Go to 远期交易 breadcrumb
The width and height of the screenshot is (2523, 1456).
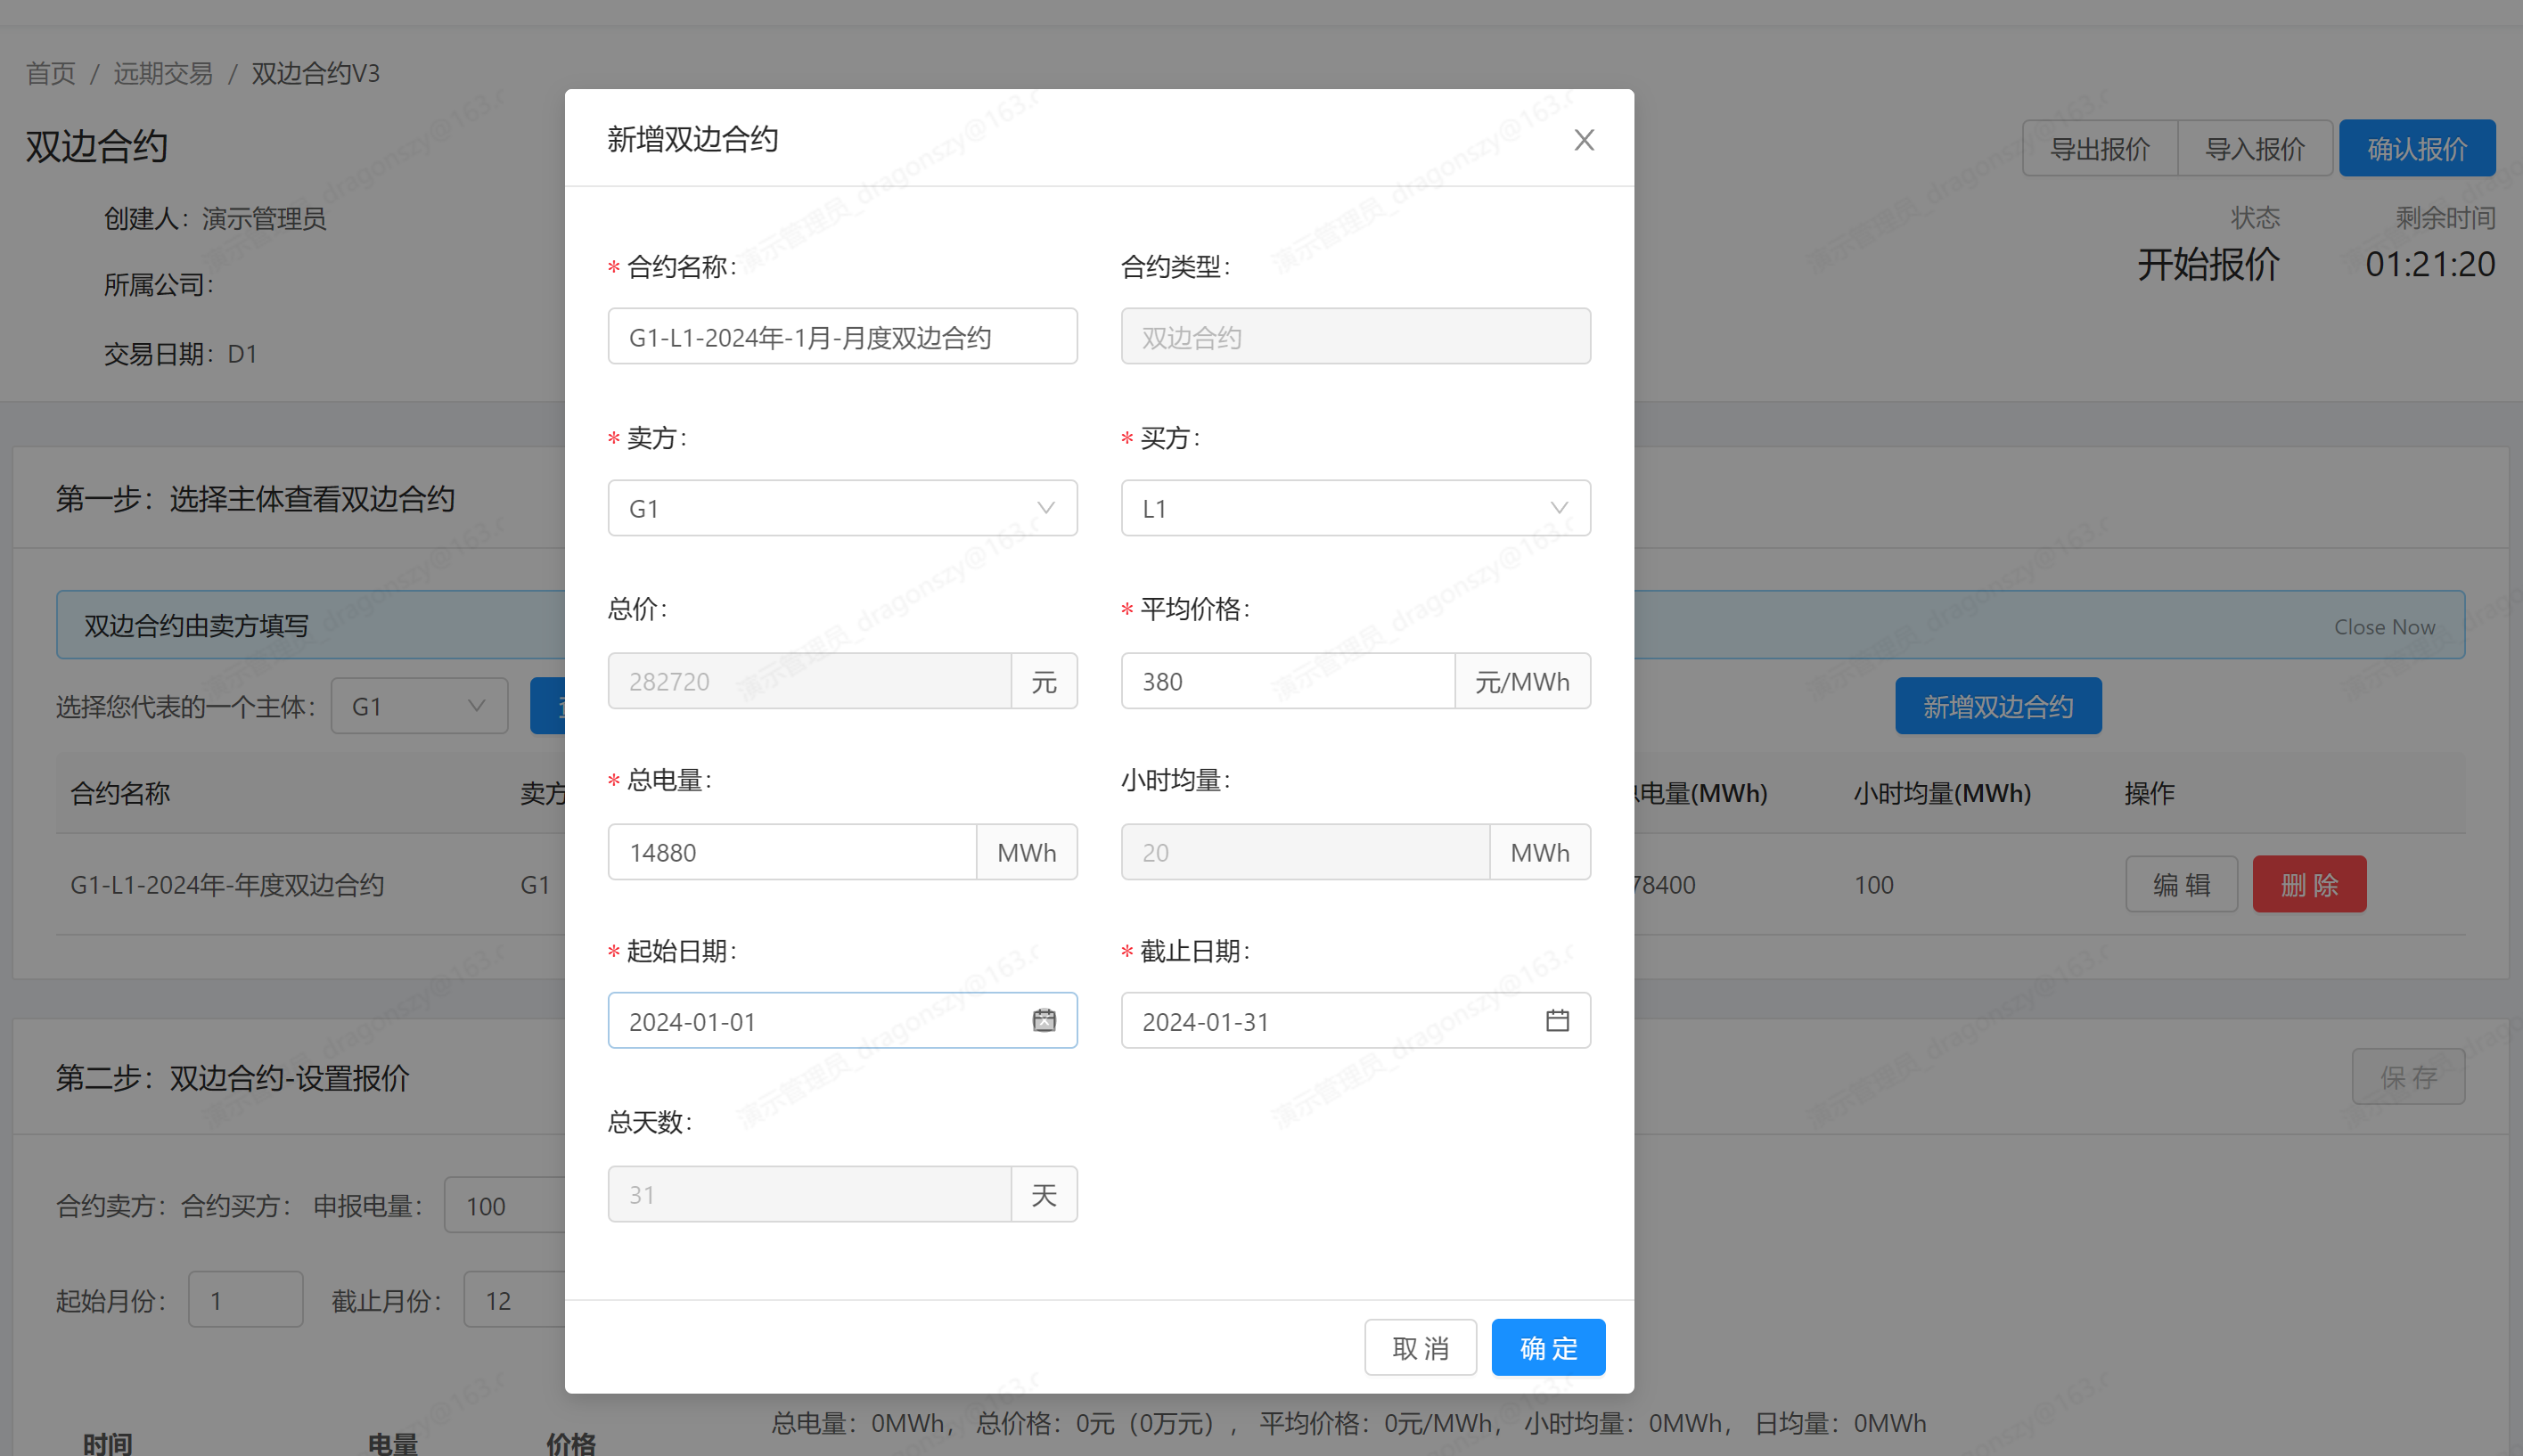[162, 73]
